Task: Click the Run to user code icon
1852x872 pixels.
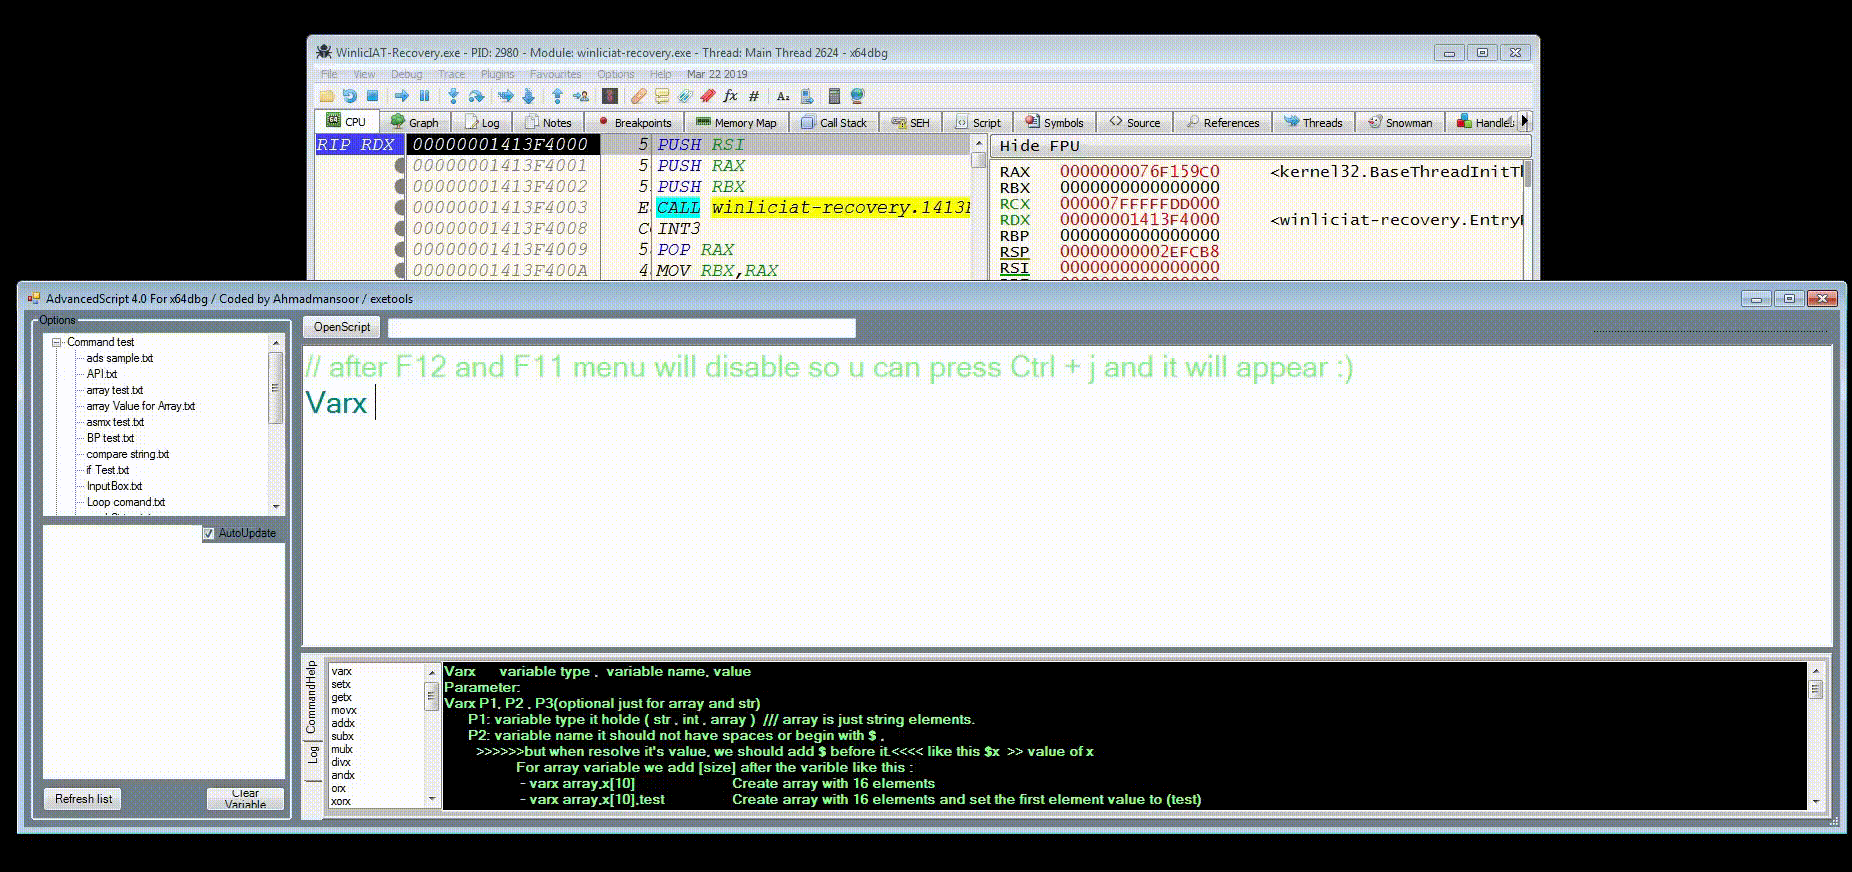Action: 581,96
